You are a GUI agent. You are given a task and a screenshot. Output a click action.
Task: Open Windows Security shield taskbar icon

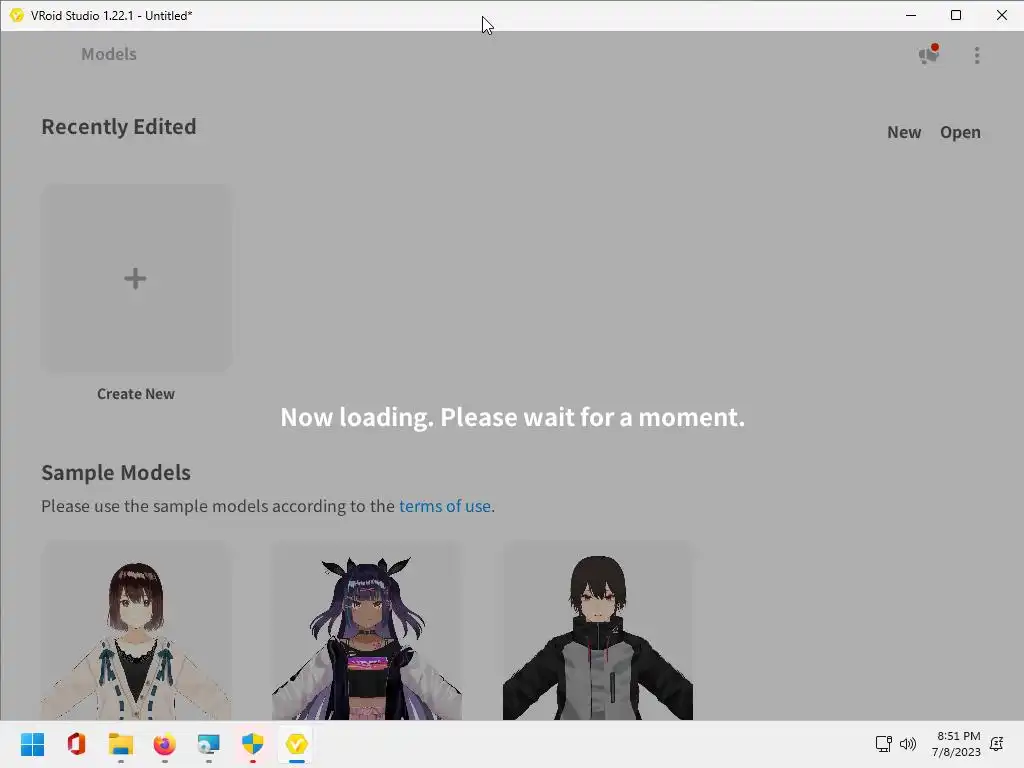coord(253,744)
